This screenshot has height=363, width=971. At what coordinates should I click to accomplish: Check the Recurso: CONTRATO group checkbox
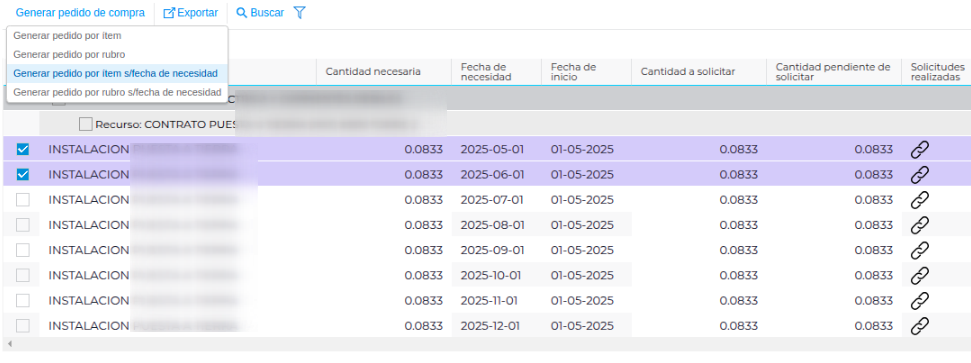pyautogui.click(x=85, y=125)
